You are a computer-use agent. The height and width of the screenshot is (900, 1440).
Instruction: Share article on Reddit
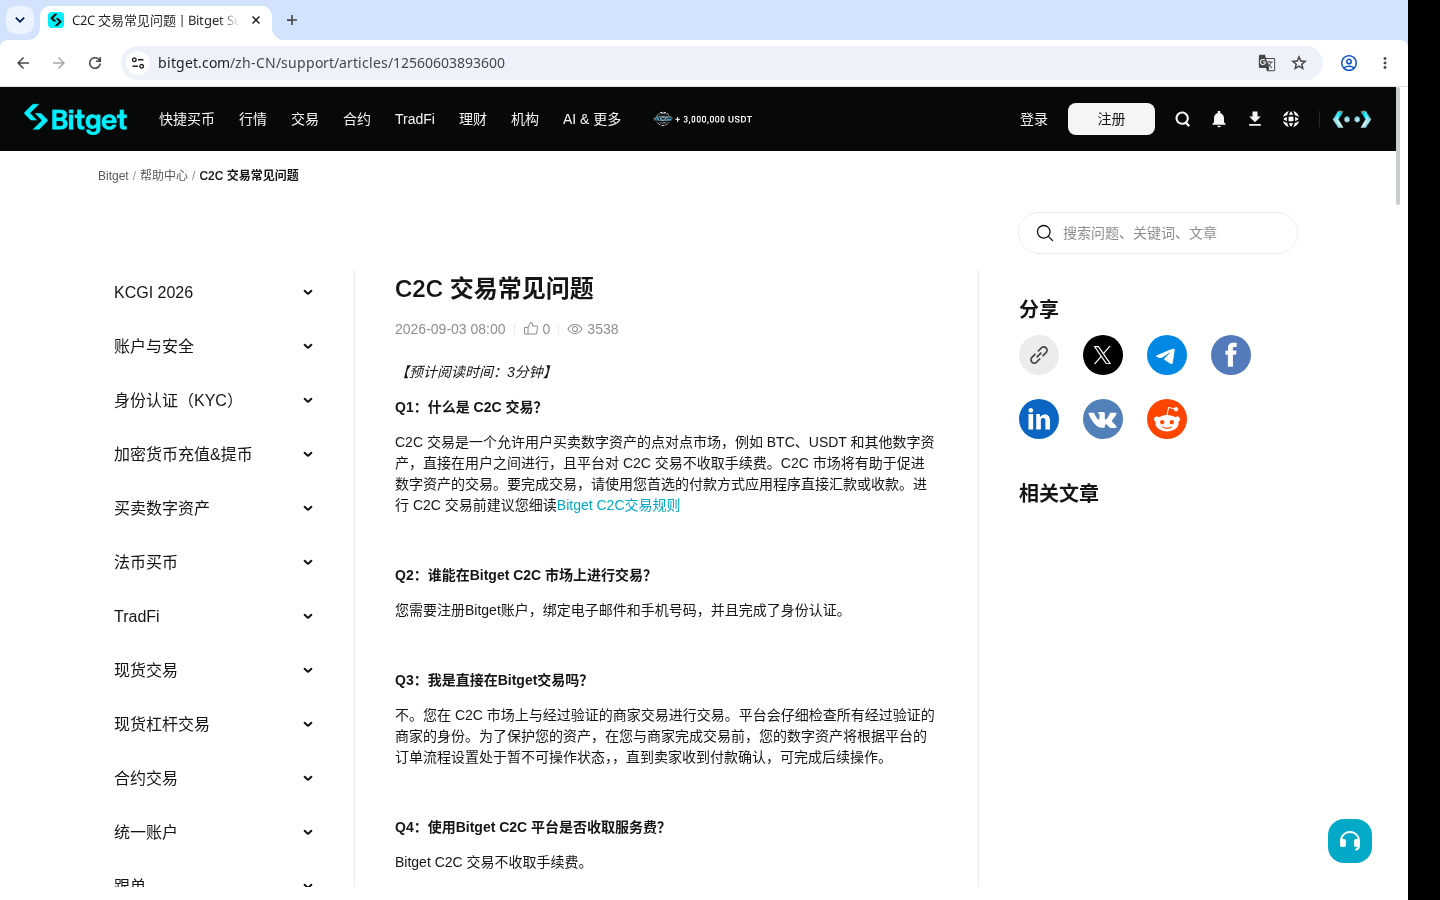[x=1167, y=419]
